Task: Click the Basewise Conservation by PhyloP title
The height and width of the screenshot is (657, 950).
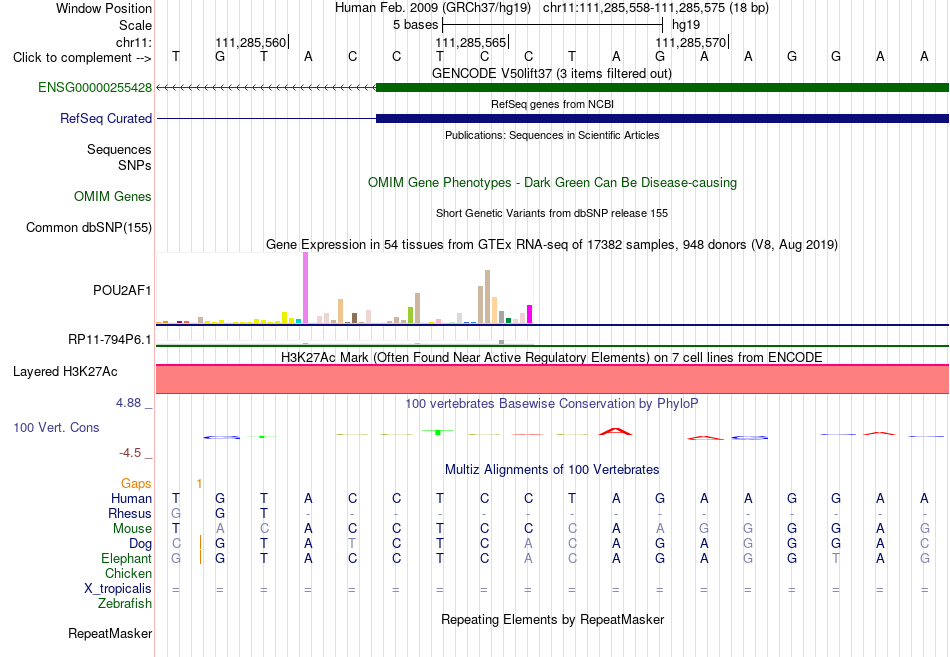Action: 551,404
